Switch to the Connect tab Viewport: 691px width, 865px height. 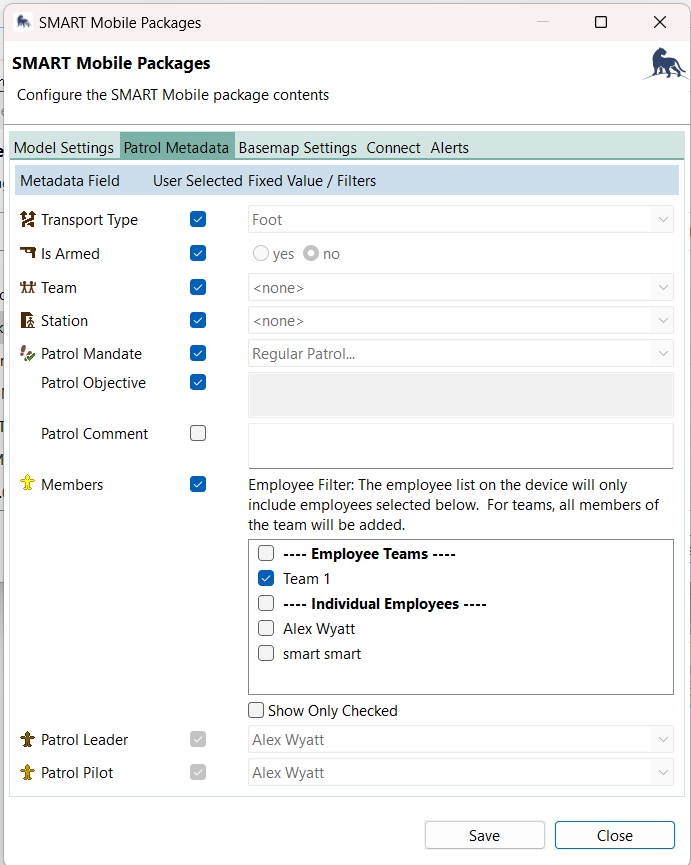[393, 147]
